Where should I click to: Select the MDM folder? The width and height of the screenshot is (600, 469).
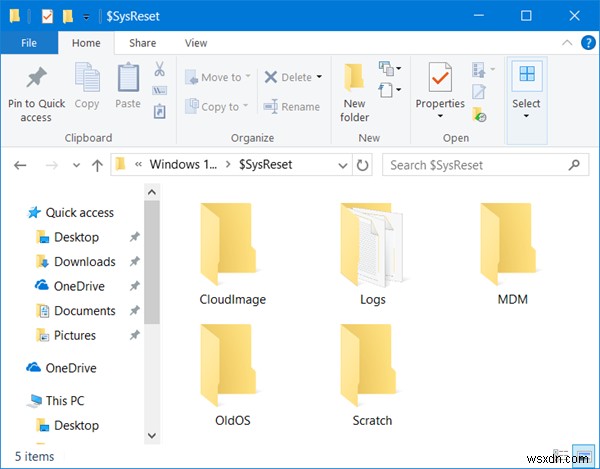pyautogui.click(x=512, y=254)
